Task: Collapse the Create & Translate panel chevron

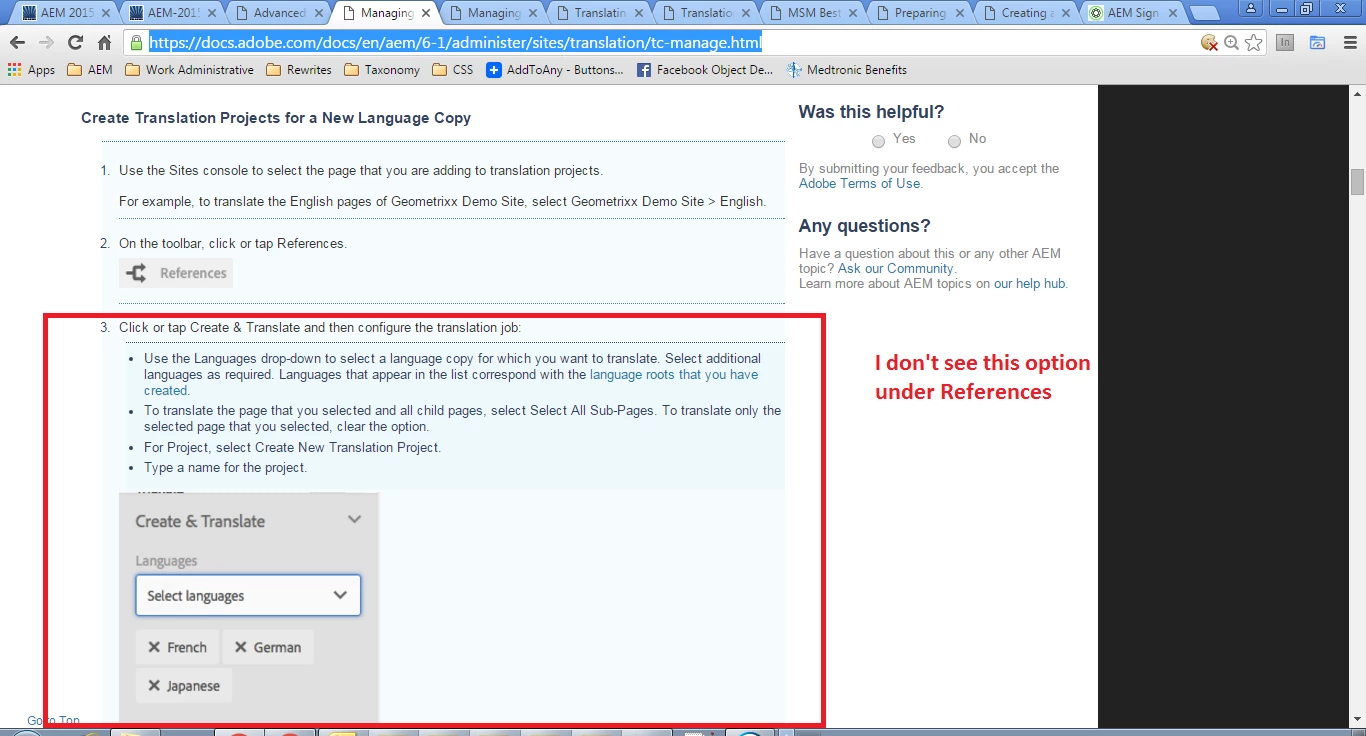Action: 353,520
